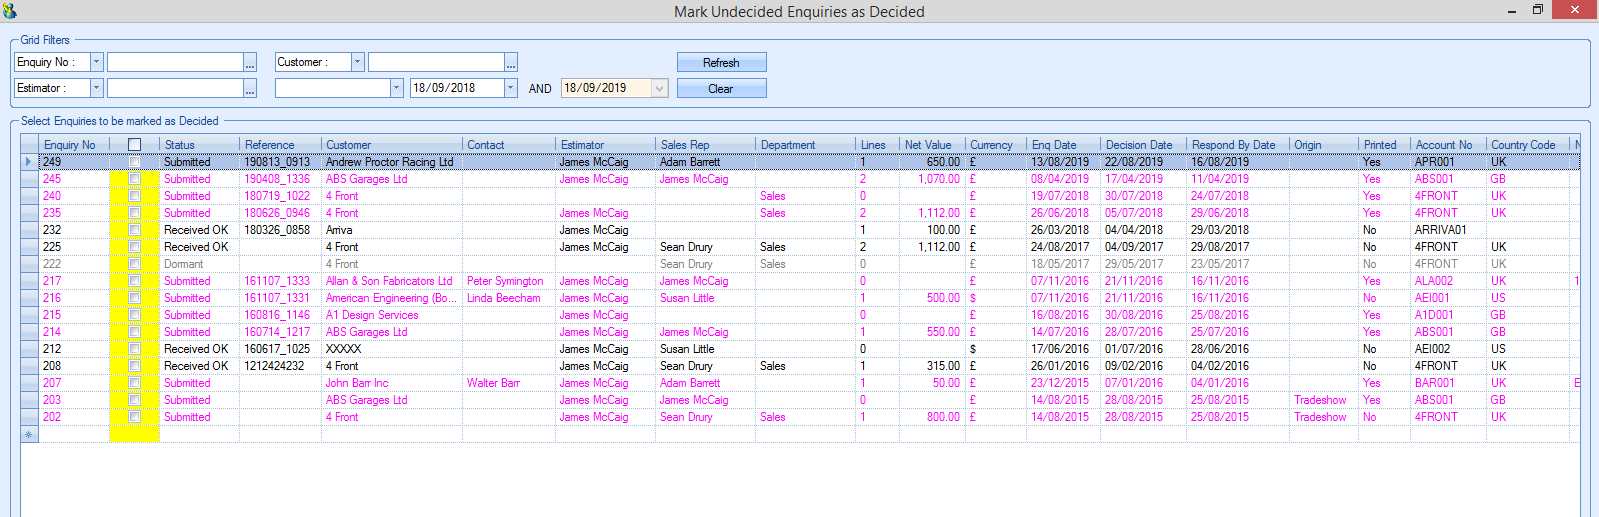Open the Customer filter type dropdown

[x=357, y=62]
